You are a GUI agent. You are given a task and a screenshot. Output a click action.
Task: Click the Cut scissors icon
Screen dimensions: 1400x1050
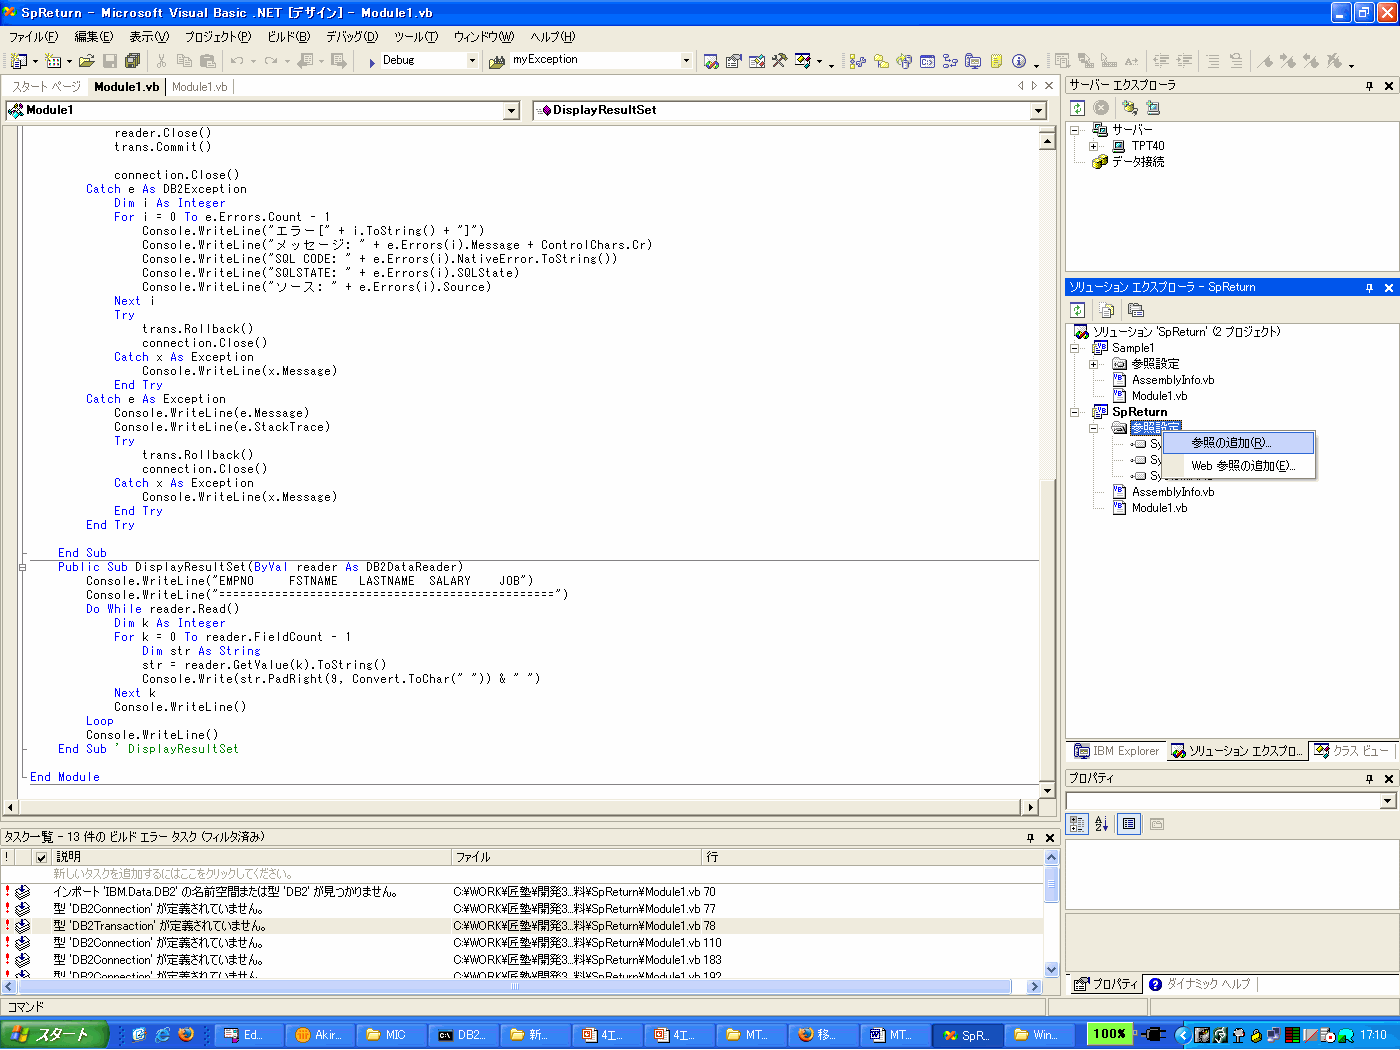coord(161,61)
